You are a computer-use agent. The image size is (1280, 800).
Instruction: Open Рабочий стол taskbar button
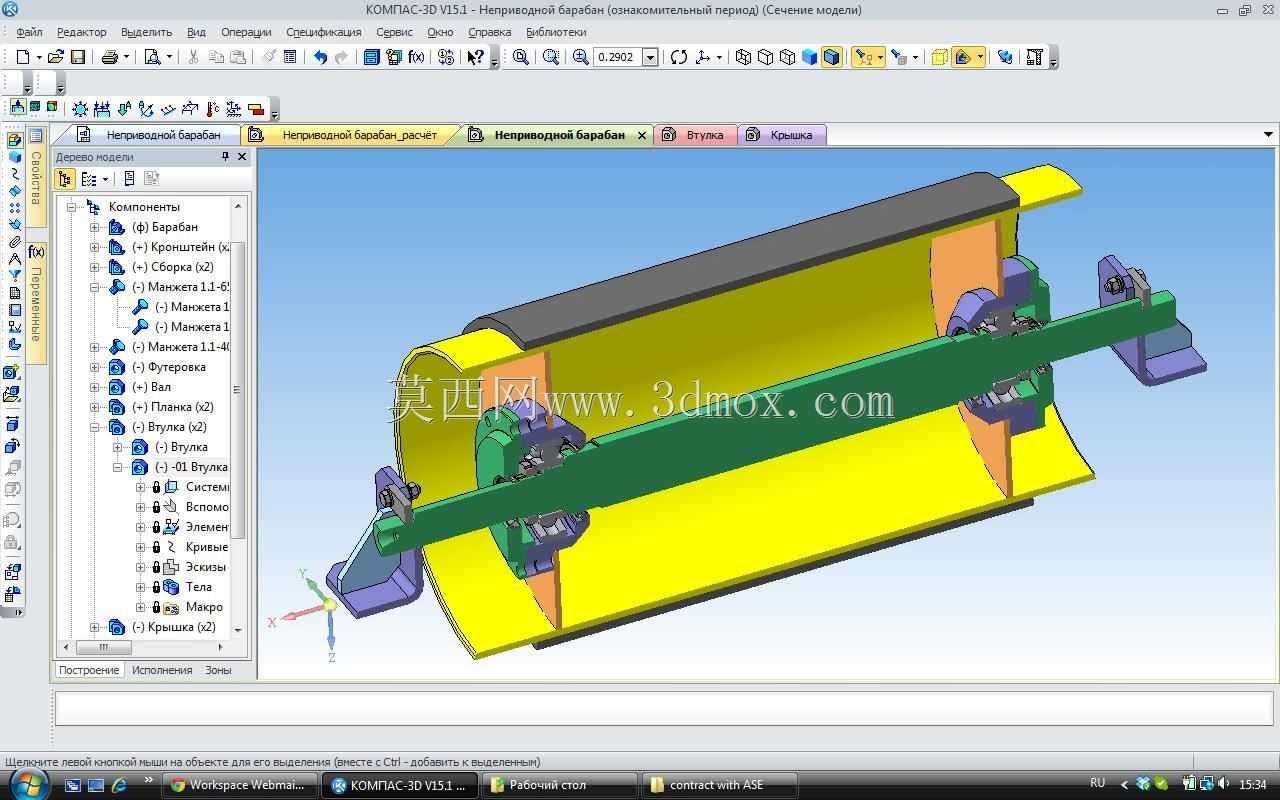[560, 785]
